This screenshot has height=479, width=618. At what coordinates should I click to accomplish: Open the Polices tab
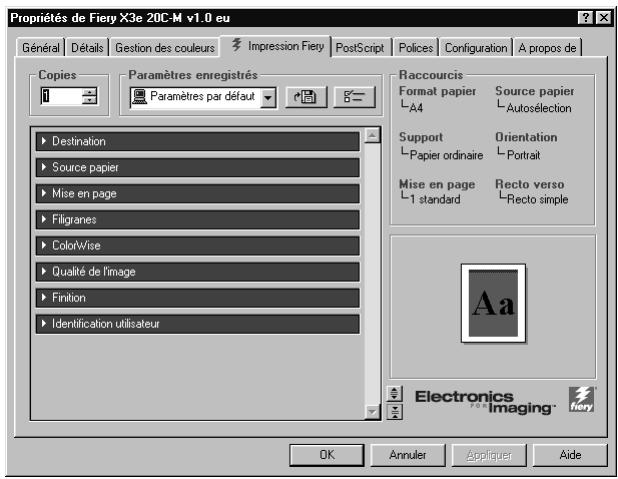coord(416,48)
